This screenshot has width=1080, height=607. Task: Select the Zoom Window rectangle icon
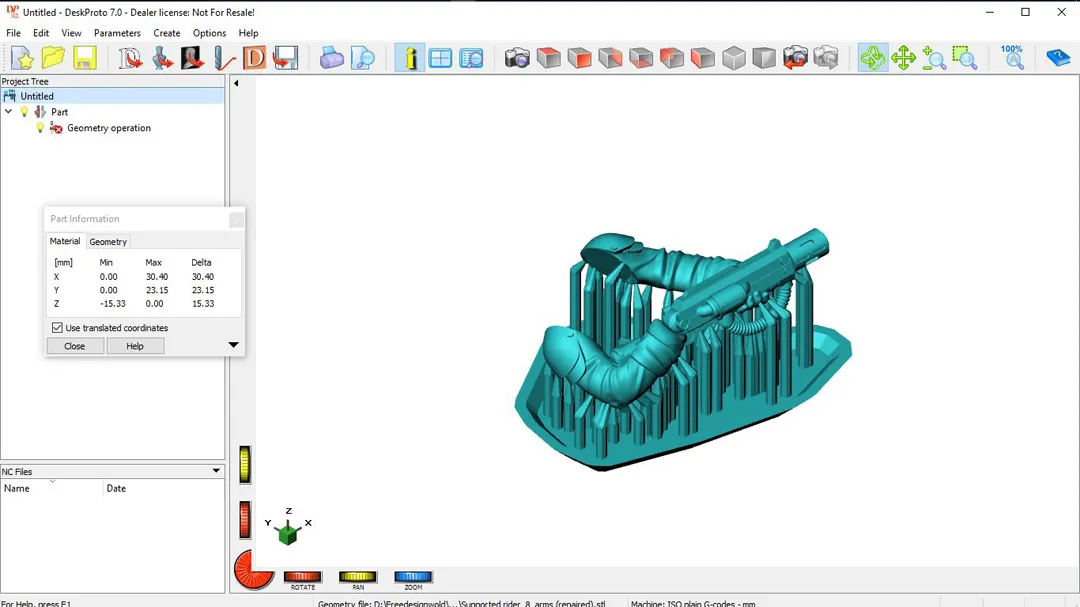tap(965, 58)
